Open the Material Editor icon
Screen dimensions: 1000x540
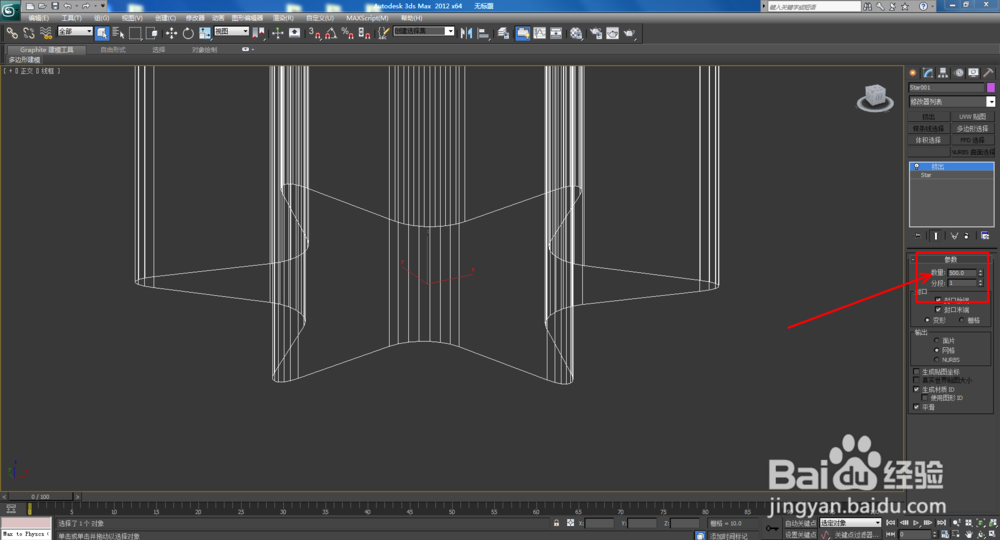click(577, 33)
